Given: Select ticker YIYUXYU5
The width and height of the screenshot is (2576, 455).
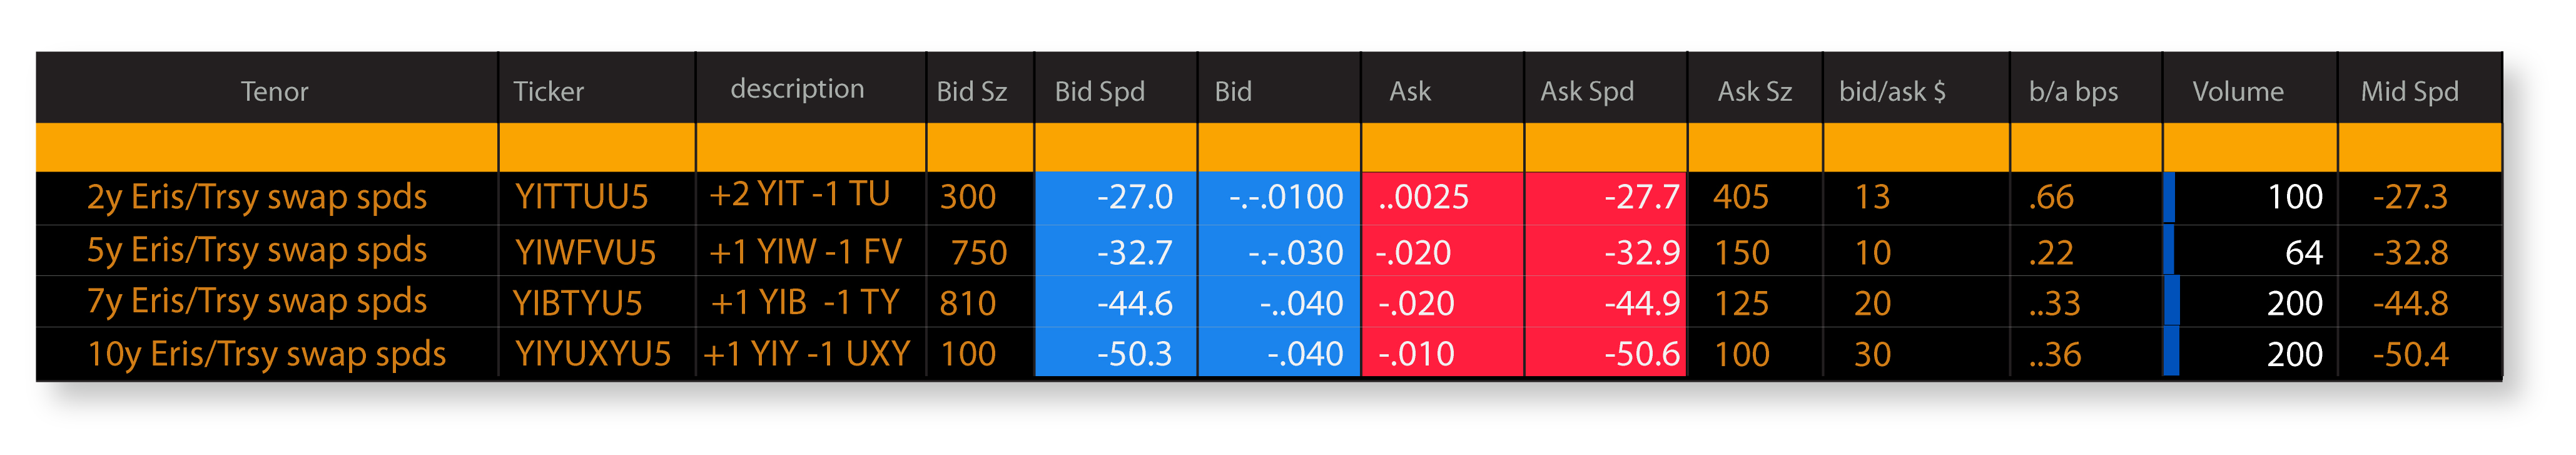Looking at the screenshot, I should (592, 354).
